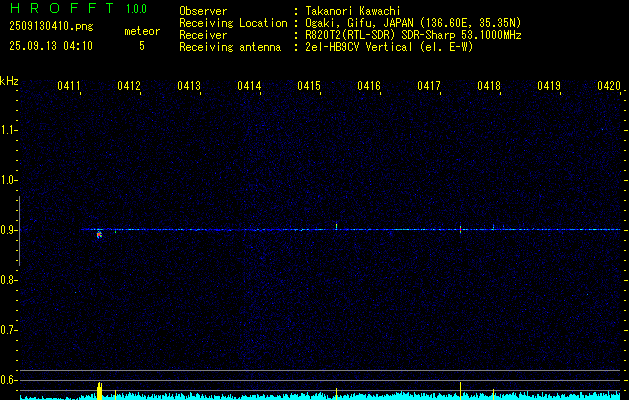This screenshot has height=400, width=629.
Task: Click the 0416 time tick label
Action: [369, 86]
